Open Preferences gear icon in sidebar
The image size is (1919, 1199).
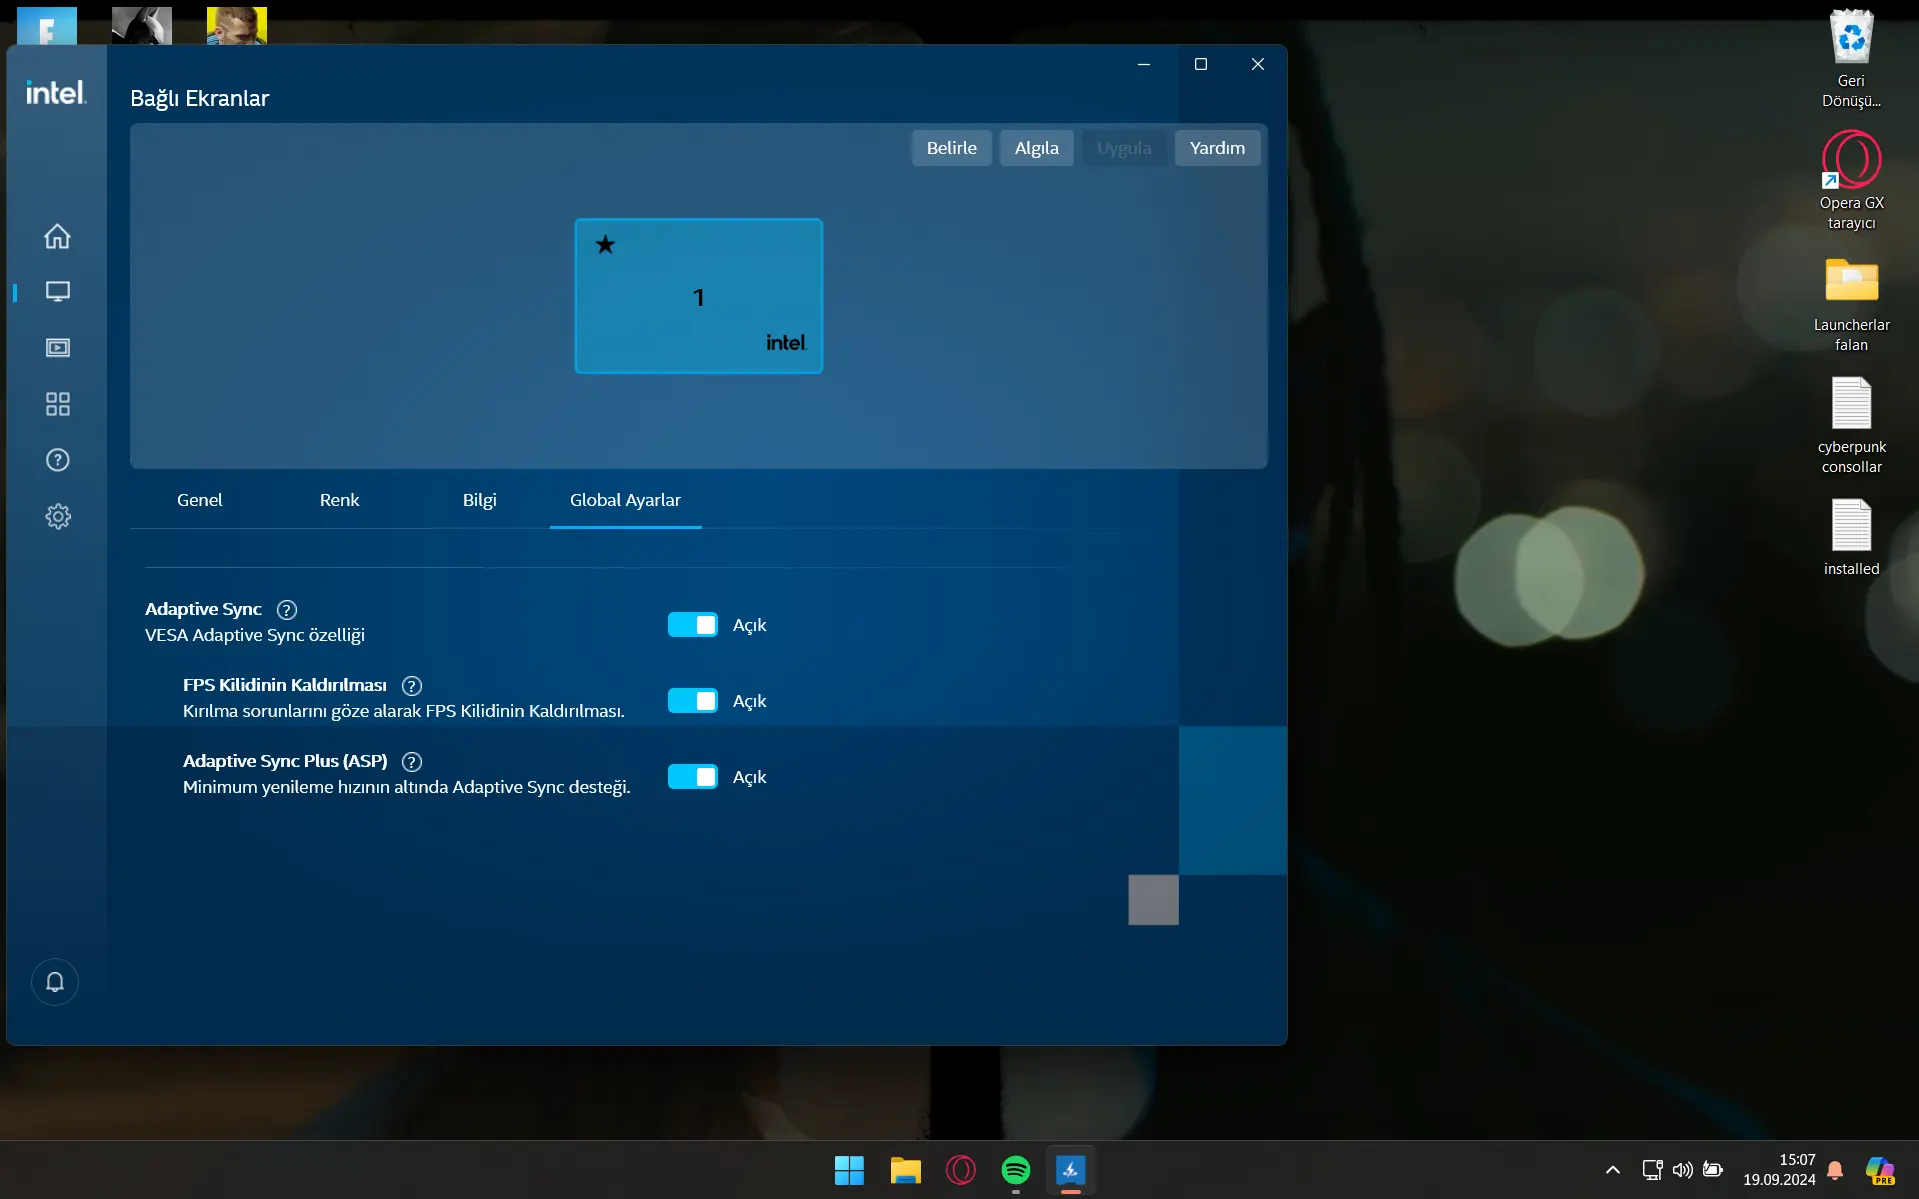pos(57,516)
